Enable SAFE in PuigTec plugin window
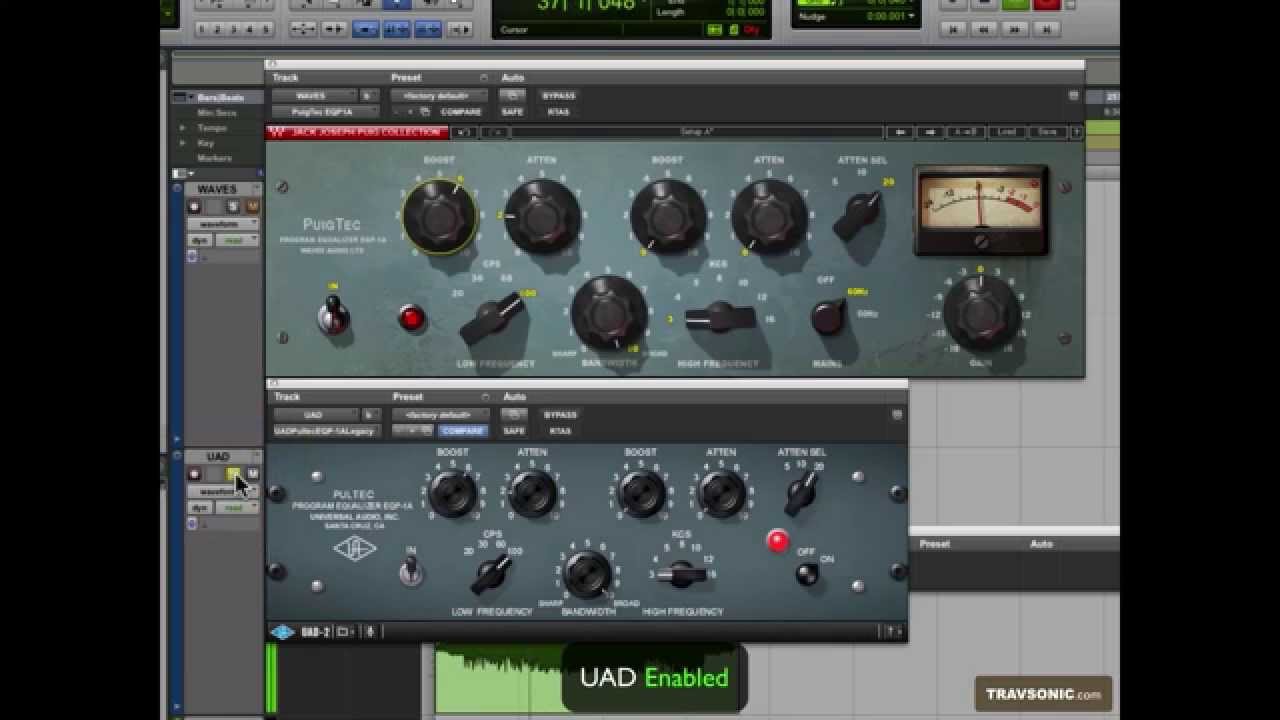 tap(513, 112)
